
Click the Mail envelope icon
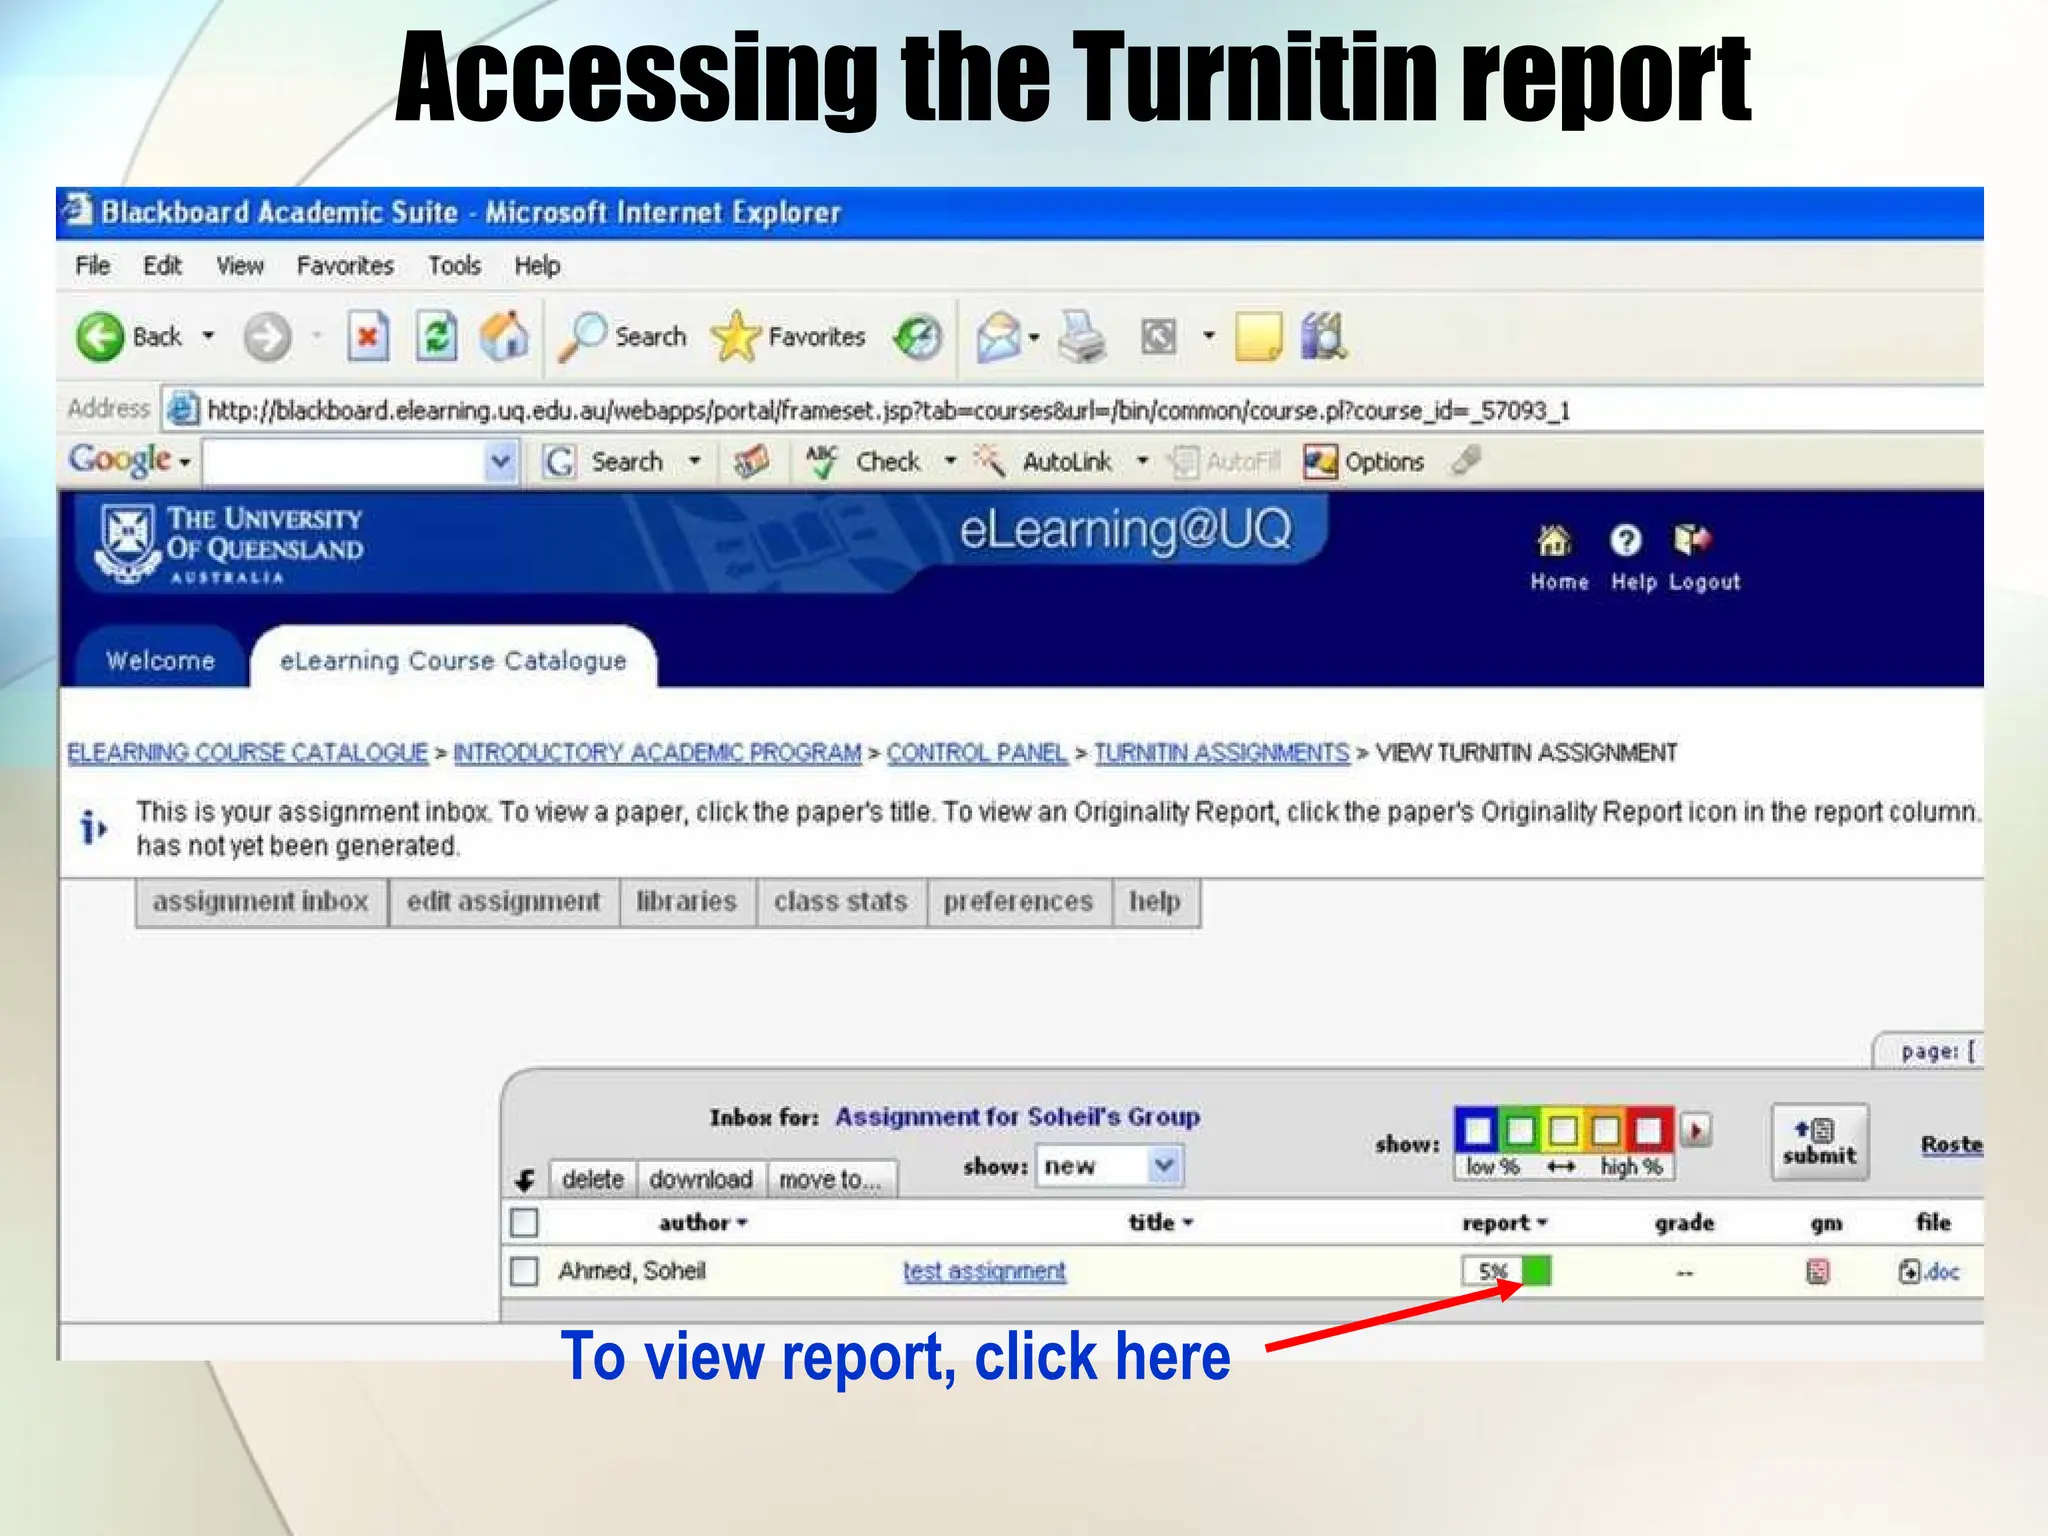coord(998,337)
